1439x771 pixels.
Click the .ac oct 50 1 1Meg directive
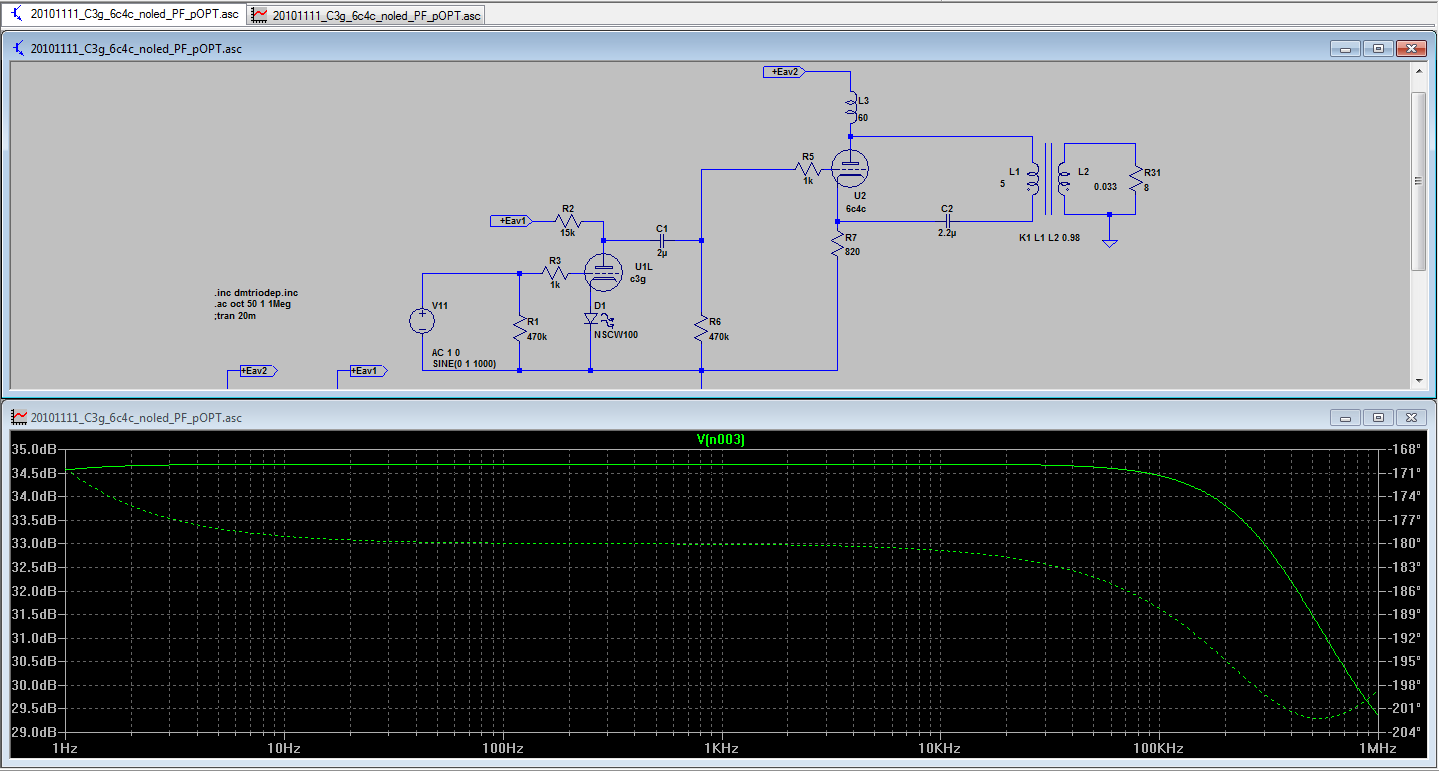pos(252,304)
